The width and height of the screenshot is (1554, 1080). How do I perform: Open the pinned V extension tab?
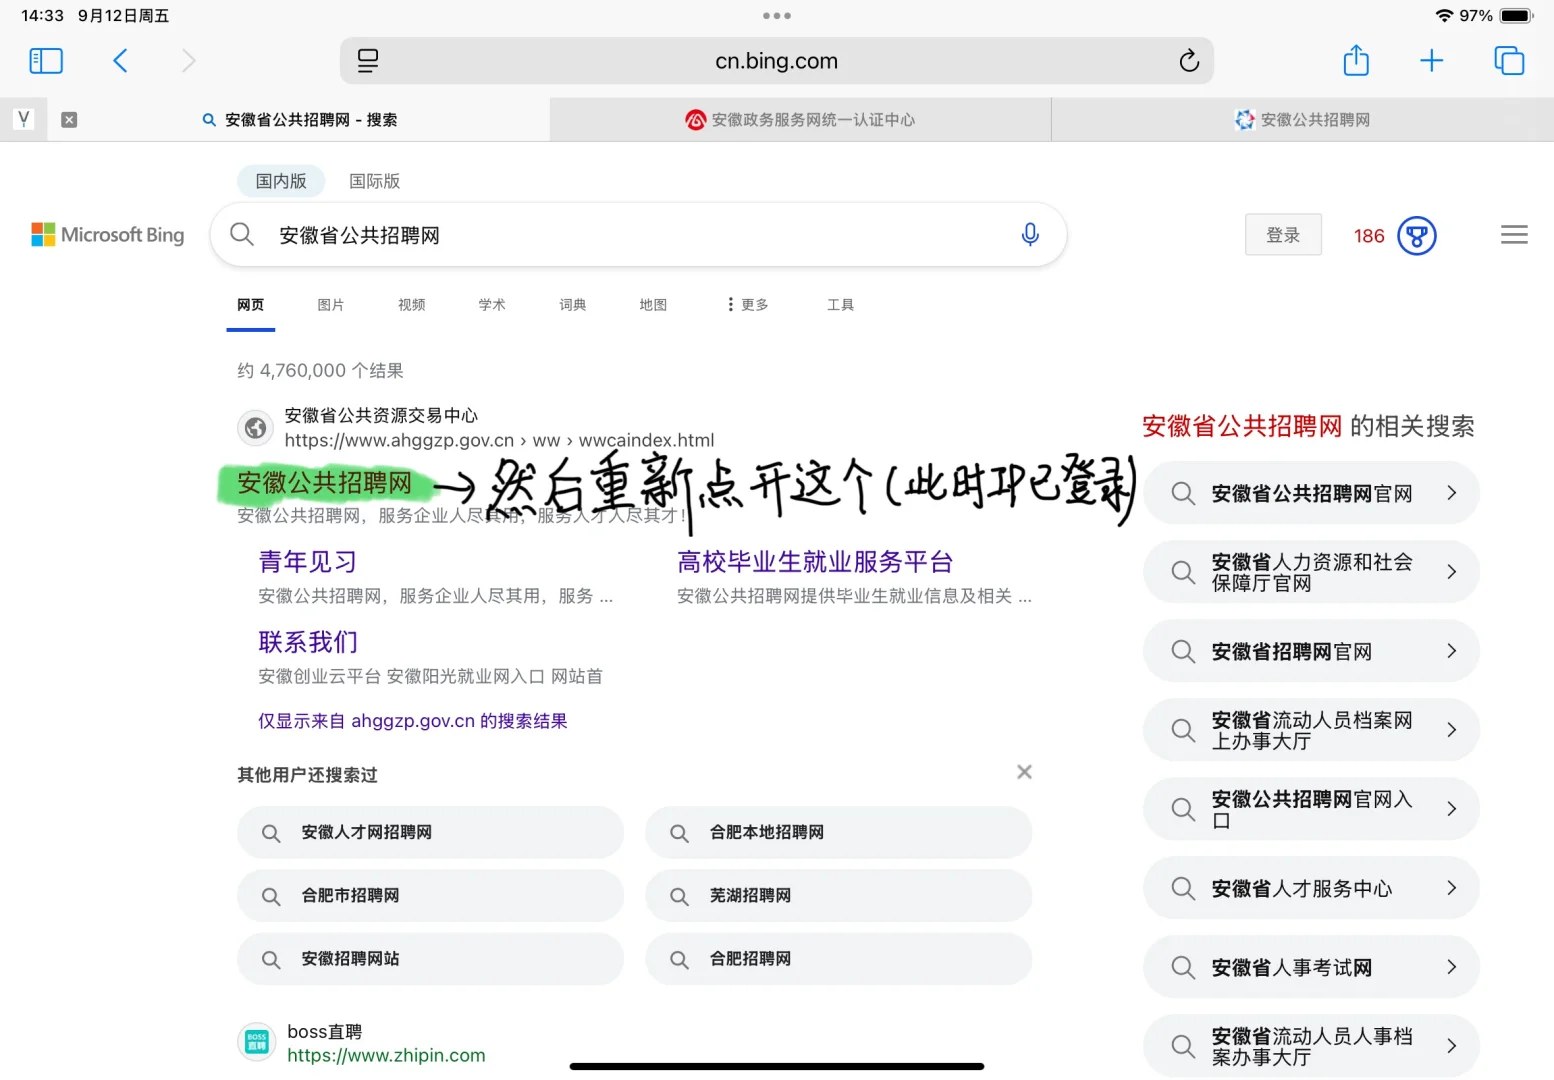(24, 120)
